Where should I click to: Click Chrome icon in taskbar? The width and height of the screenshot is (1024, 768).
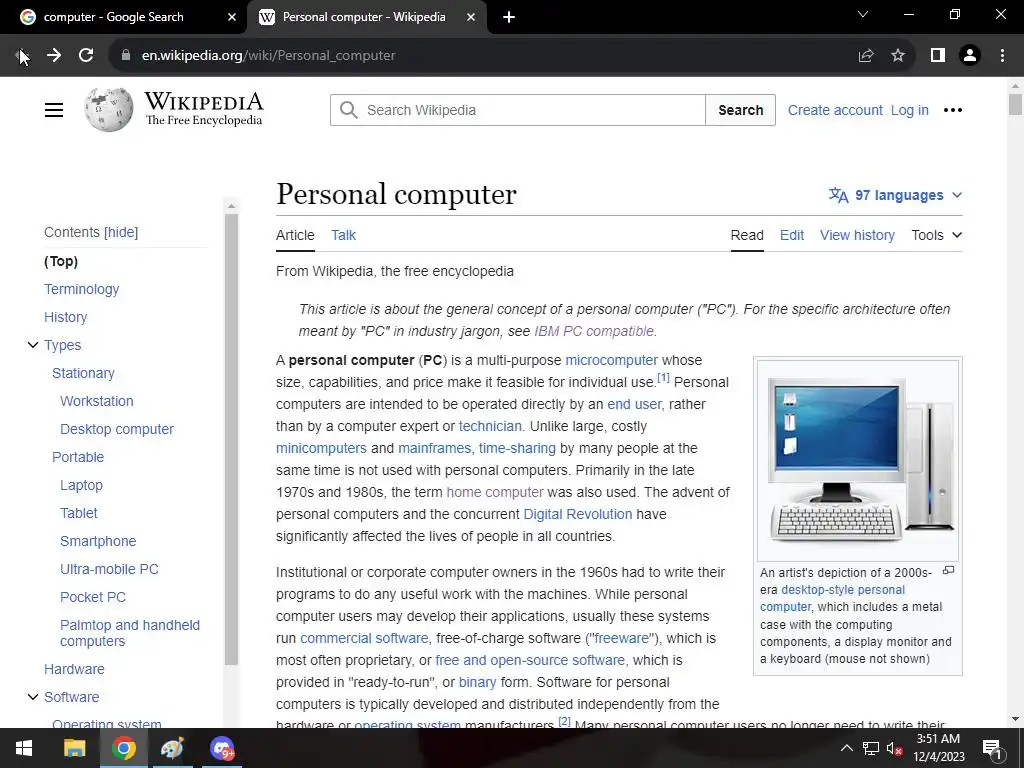coord(123,748)
